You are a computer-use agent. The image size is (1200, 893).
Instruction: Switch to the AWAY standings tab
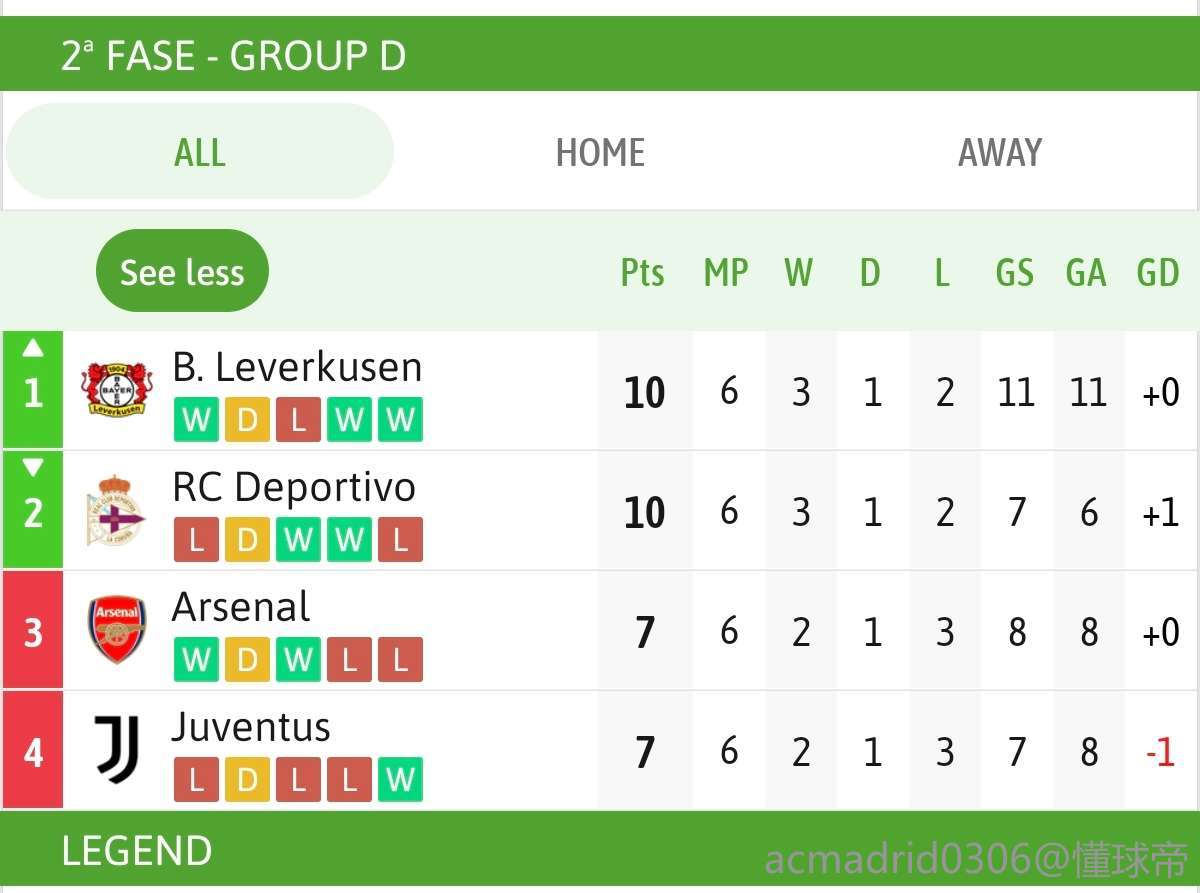[x=1000, y=152]
